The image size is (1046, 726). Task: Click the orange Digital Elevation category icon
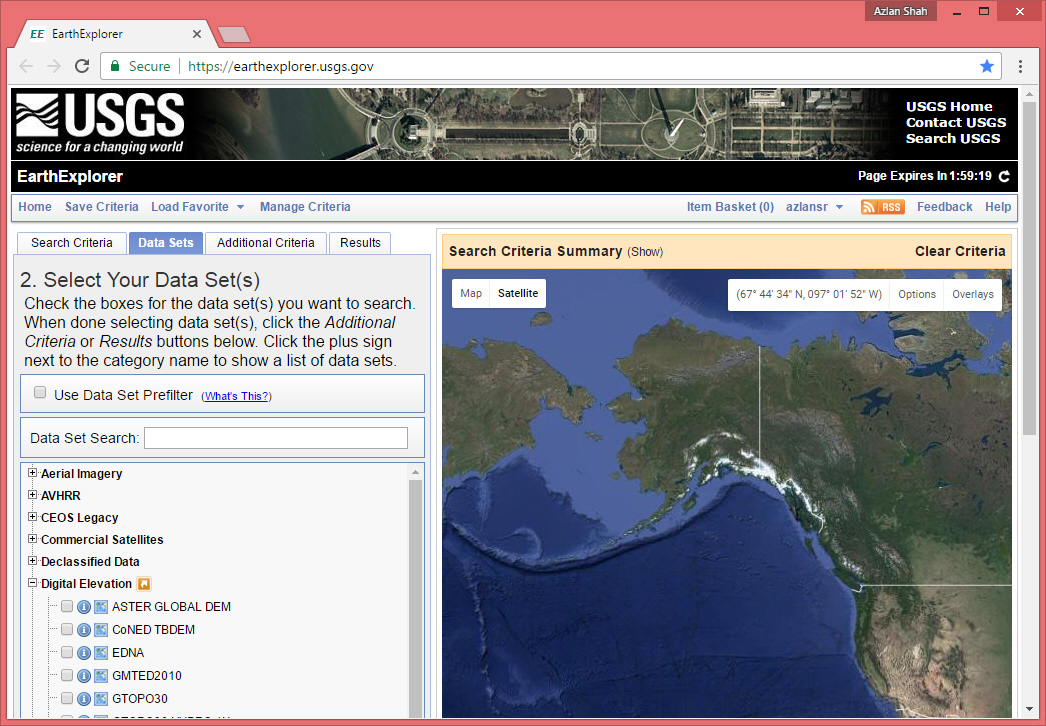click(x=144, y=584)
